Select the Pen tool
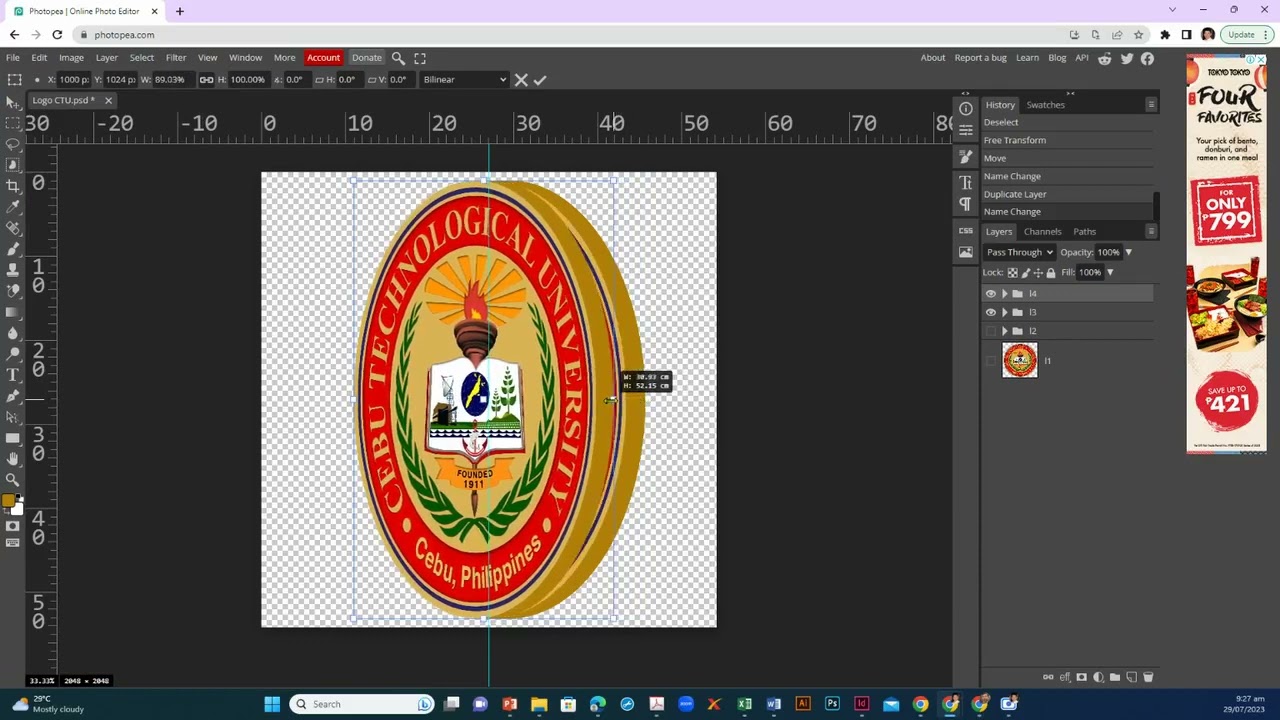This screenshot has height=720, width=1280. [12, 396]
